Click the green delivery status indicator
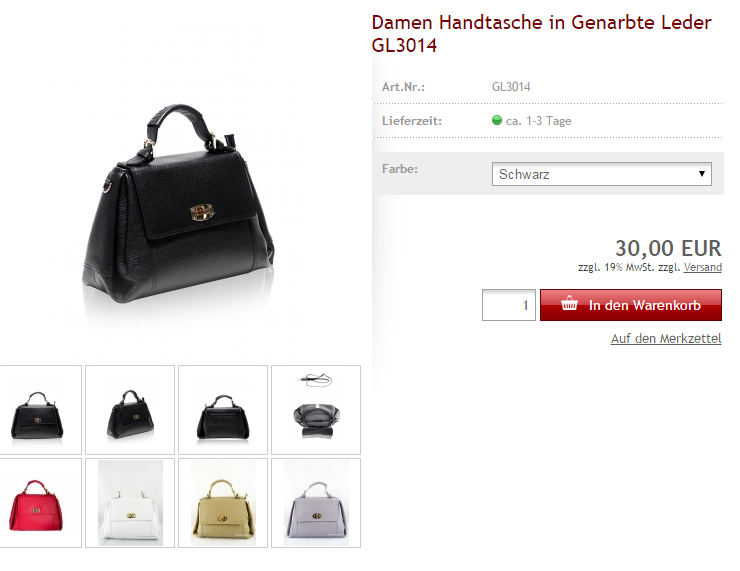Screen dimensions: 740x571 pos(496,120)
